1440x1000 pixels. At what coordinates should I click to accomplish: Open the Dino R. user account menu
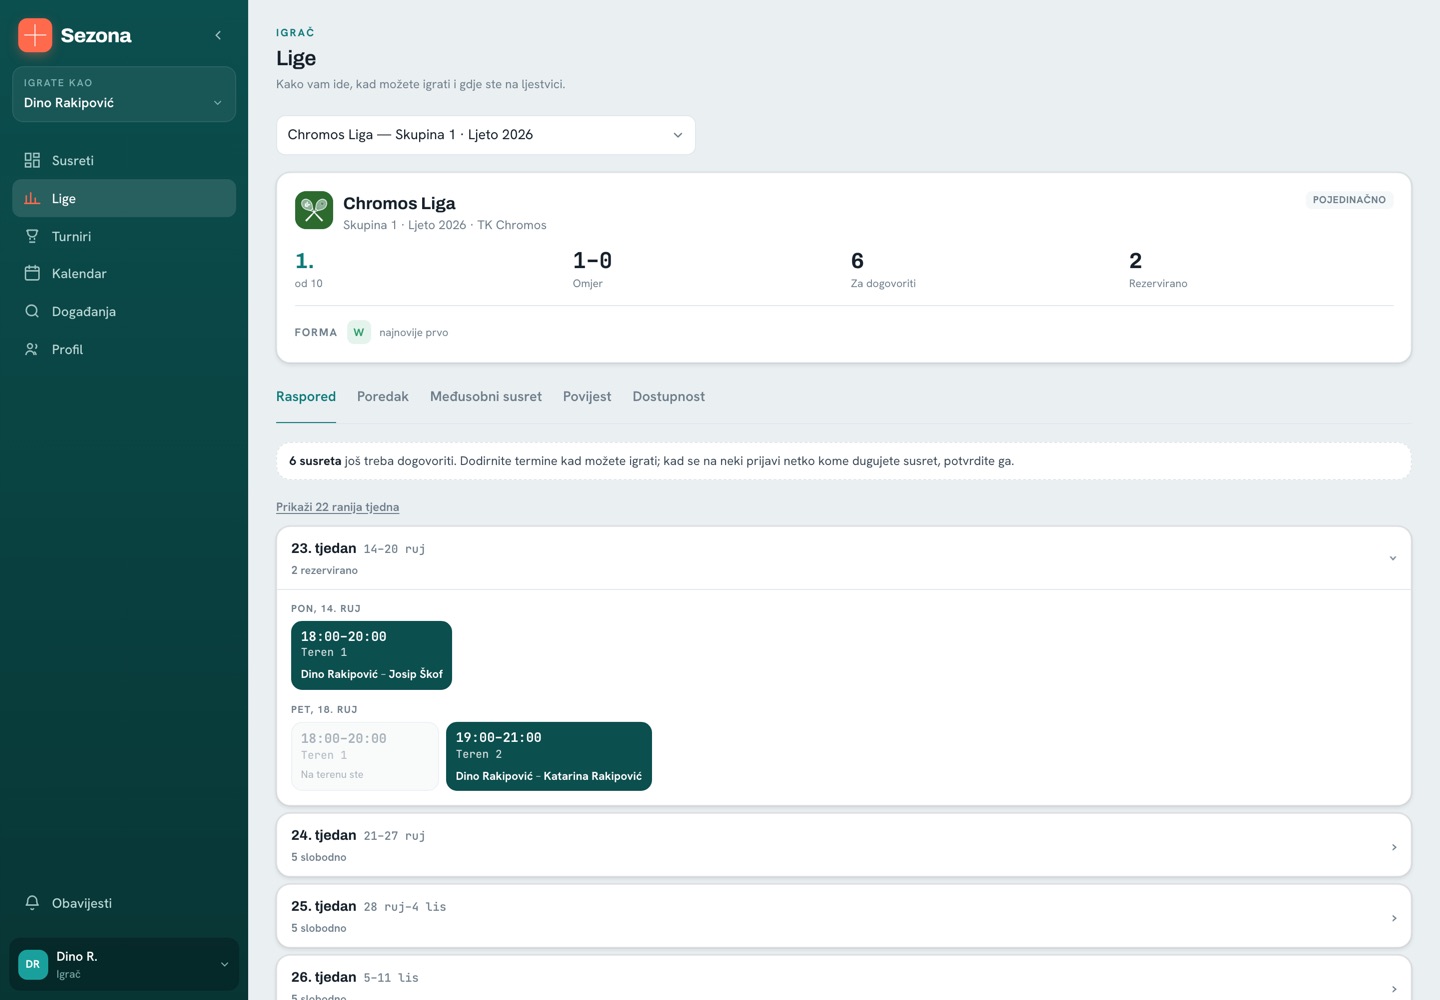(x=124, y=965)
